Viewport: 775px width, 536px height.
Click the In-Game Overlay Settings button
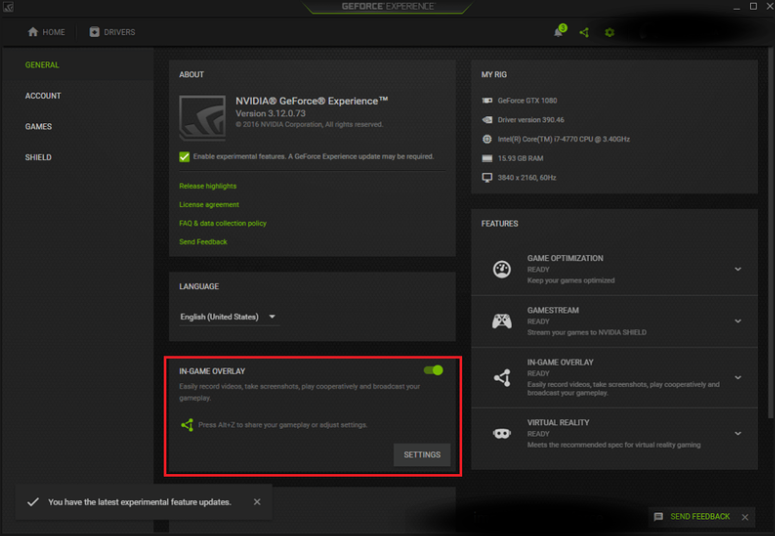[x=421, y=455]
